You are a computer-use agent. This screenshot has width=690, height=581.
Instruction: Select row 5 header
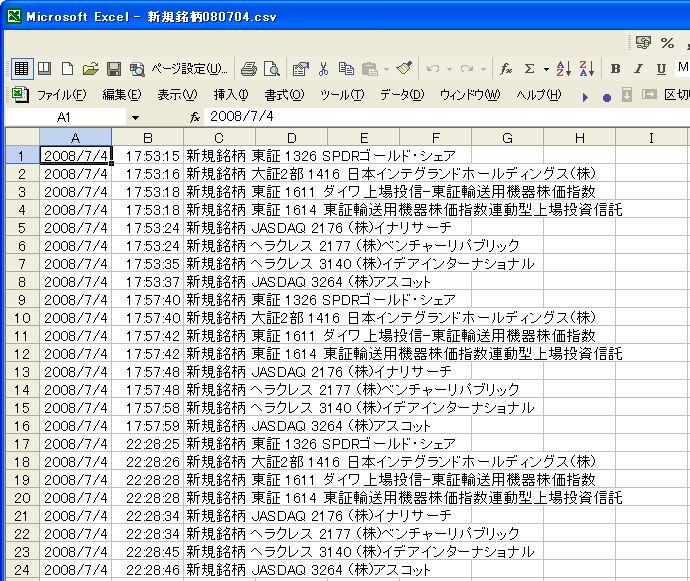coord(22,228)
